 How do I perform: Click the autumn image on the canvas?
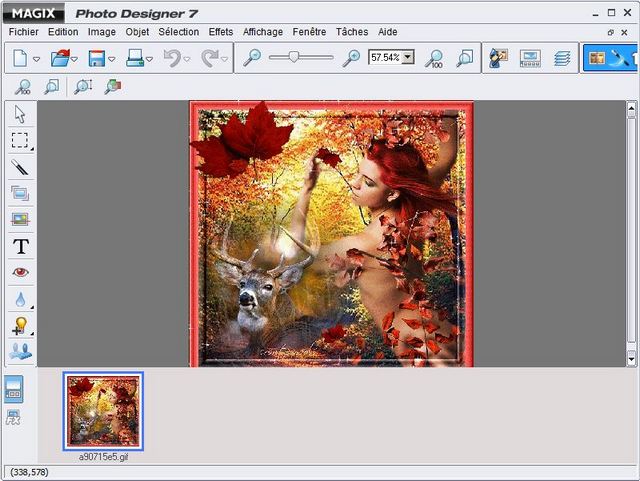[x=332, y=234]
